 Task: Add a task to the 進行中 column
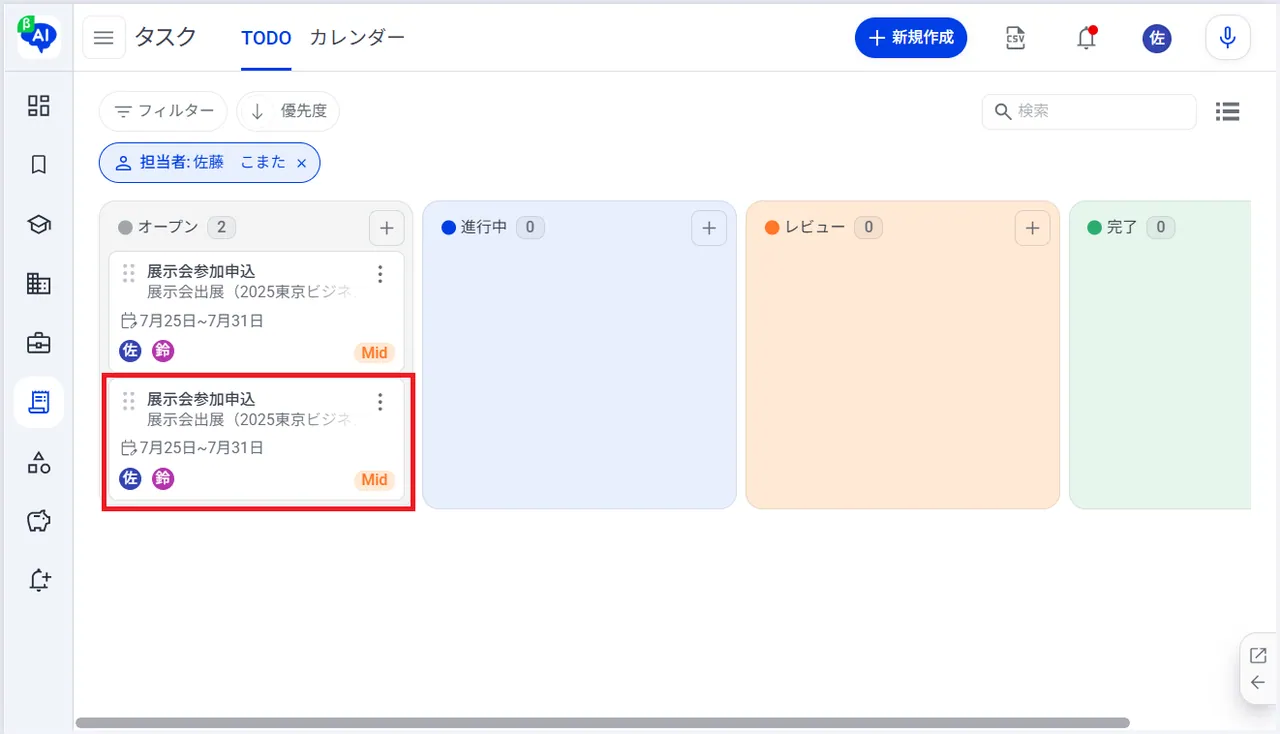[709, 228]
